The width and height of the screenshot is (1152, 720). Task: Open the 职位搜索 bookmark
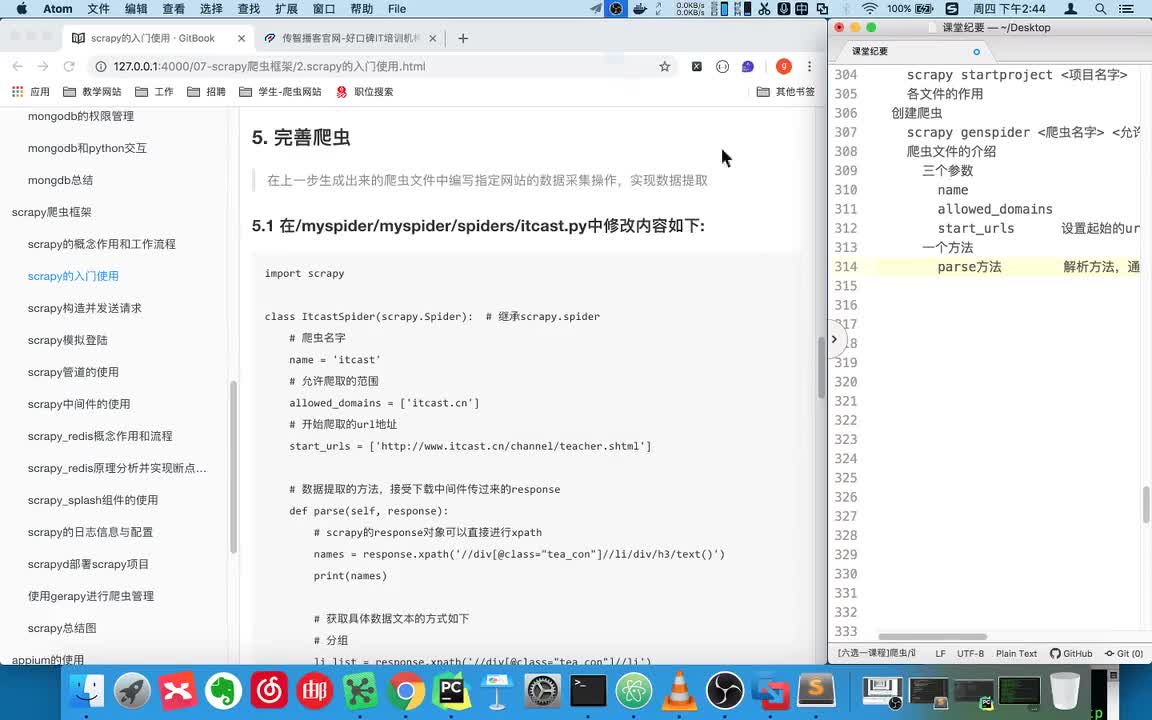point(364,92)
